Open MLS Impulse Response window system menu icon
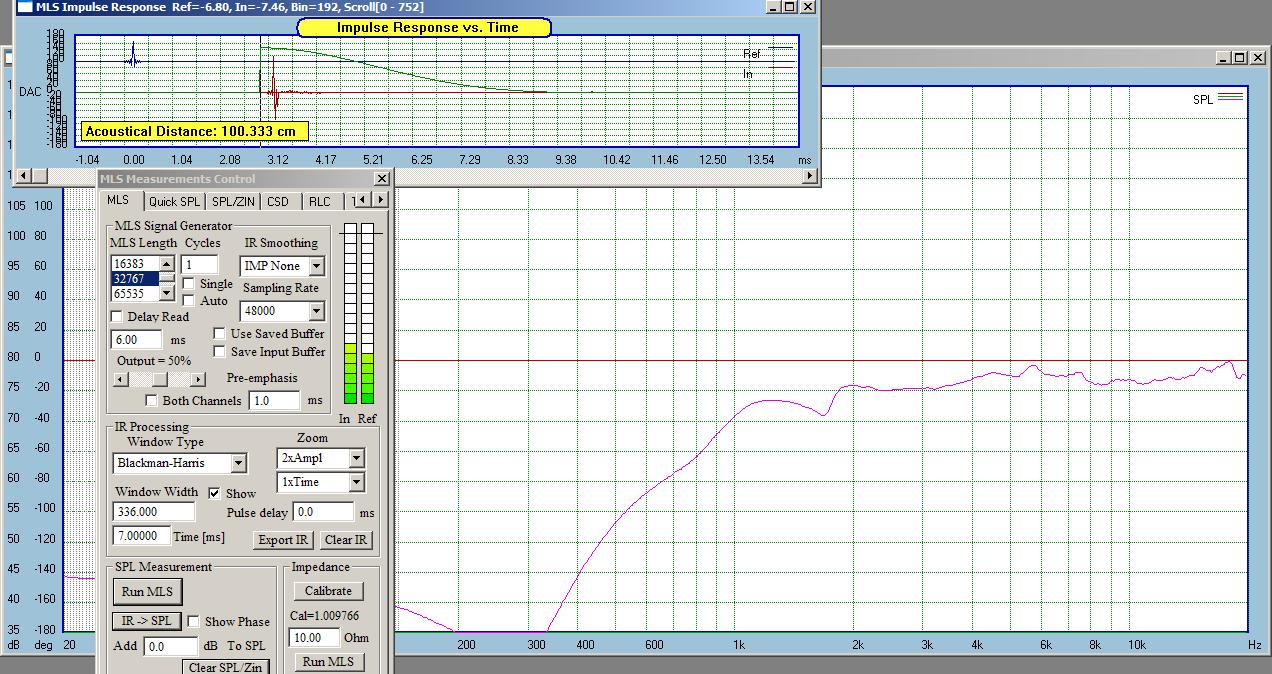 coord(23,7)
